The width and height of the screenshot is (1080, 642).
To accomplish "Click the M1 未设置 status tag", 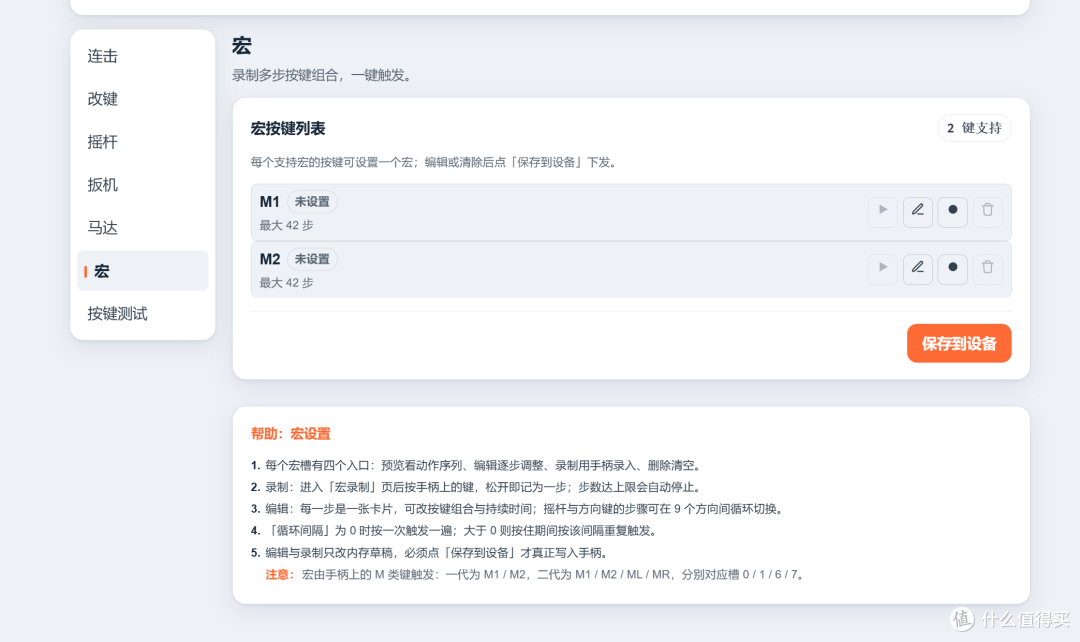I will 312,202.
